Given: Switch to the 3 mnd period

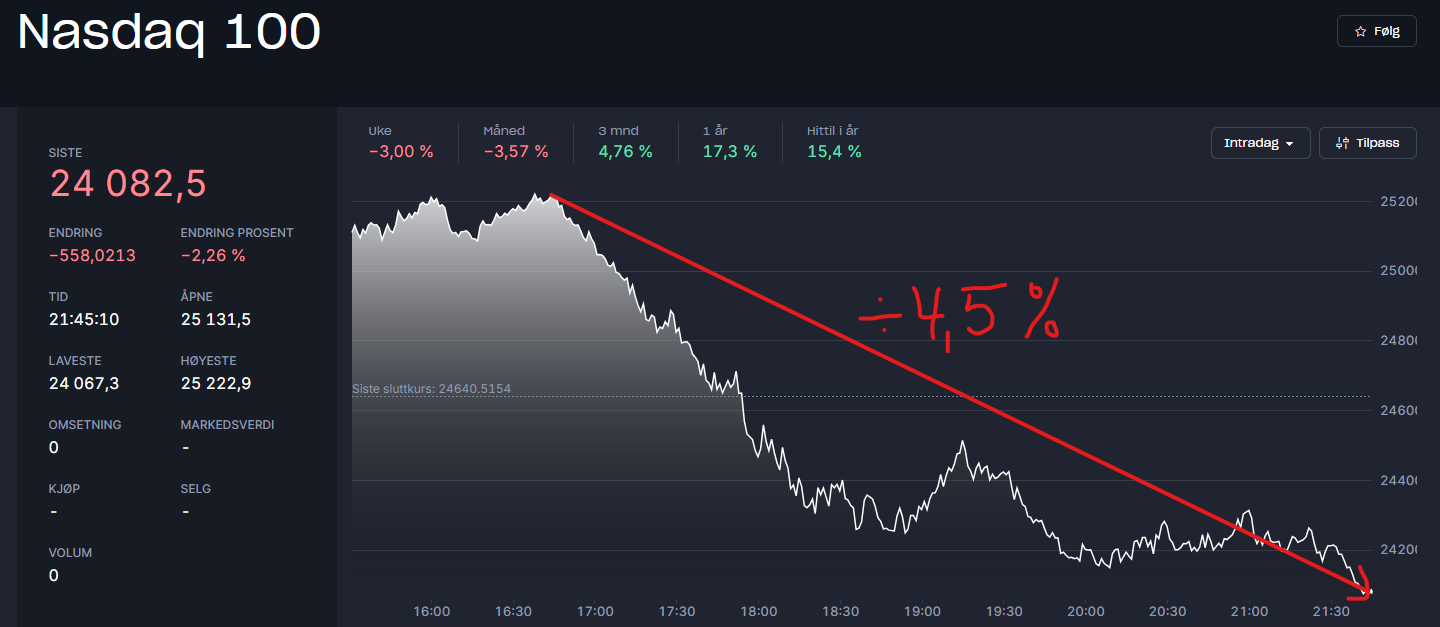Looking at the screenshot, I should click(625, 142).
